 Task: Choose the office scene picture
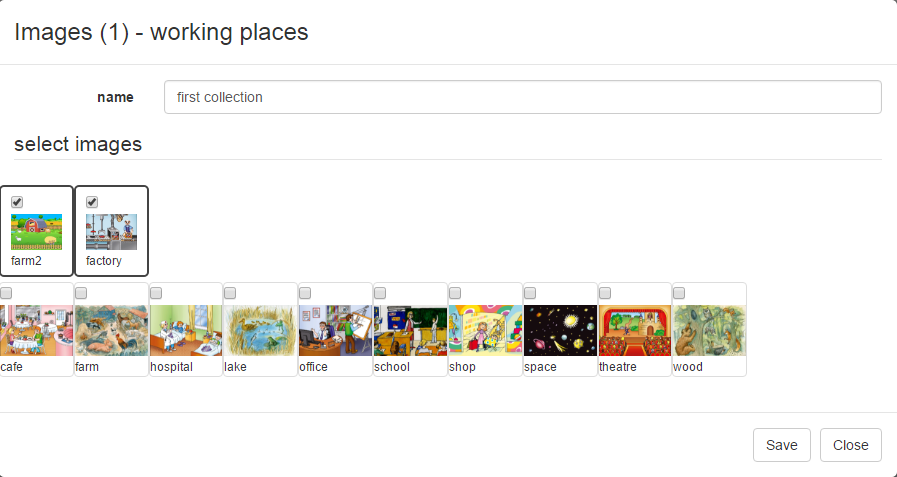click(x=335, y=330)
